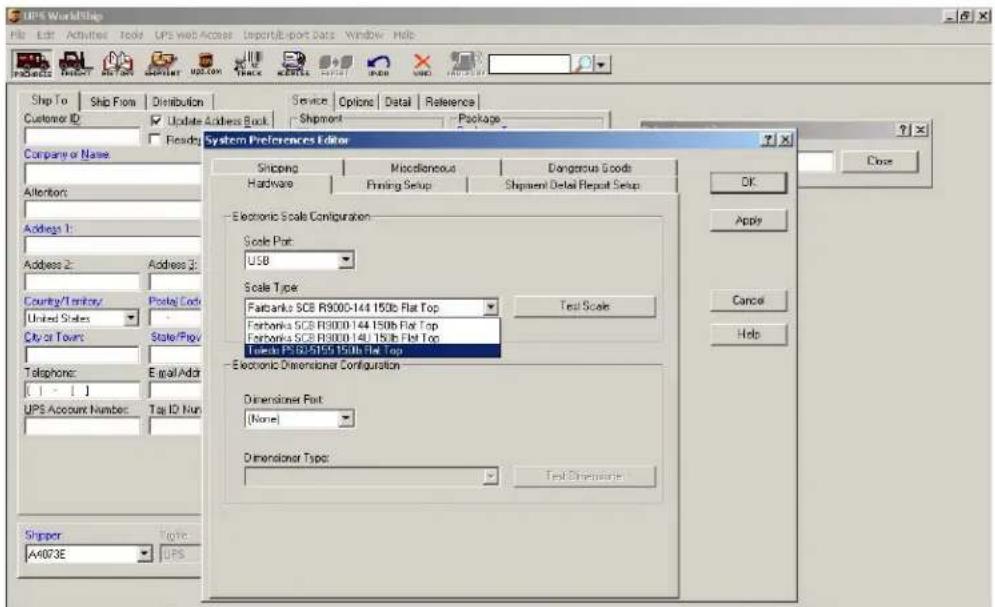Open the File menu
Viewport: 995px width, 607px height.
coord(17,35)
